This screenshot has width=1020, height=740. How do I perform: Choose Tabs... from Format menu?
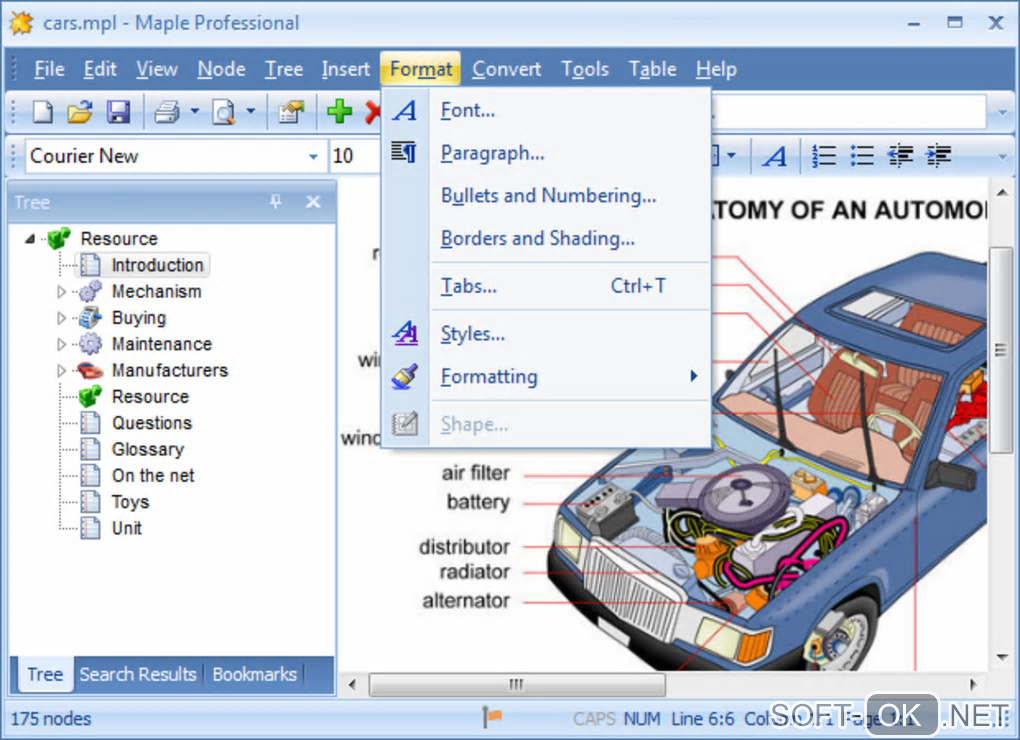coord(546,285)
